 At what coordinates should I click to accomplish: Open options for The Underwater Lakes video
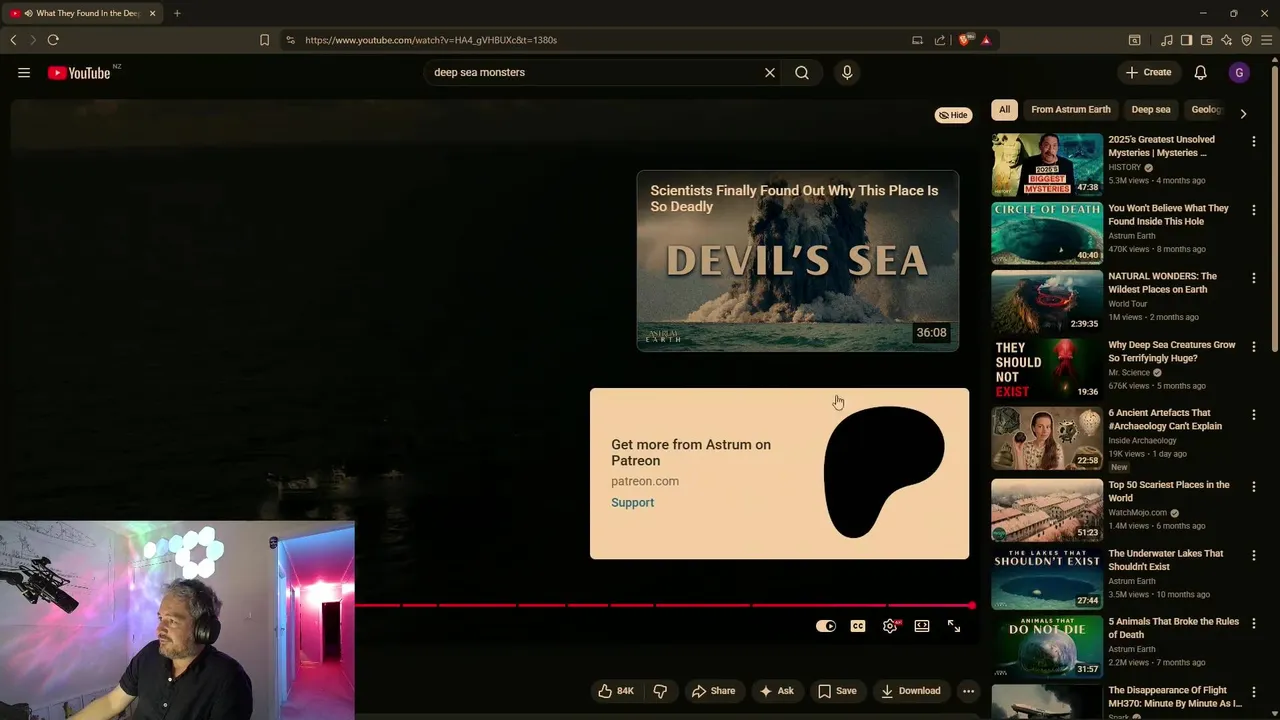point(1254,555)
